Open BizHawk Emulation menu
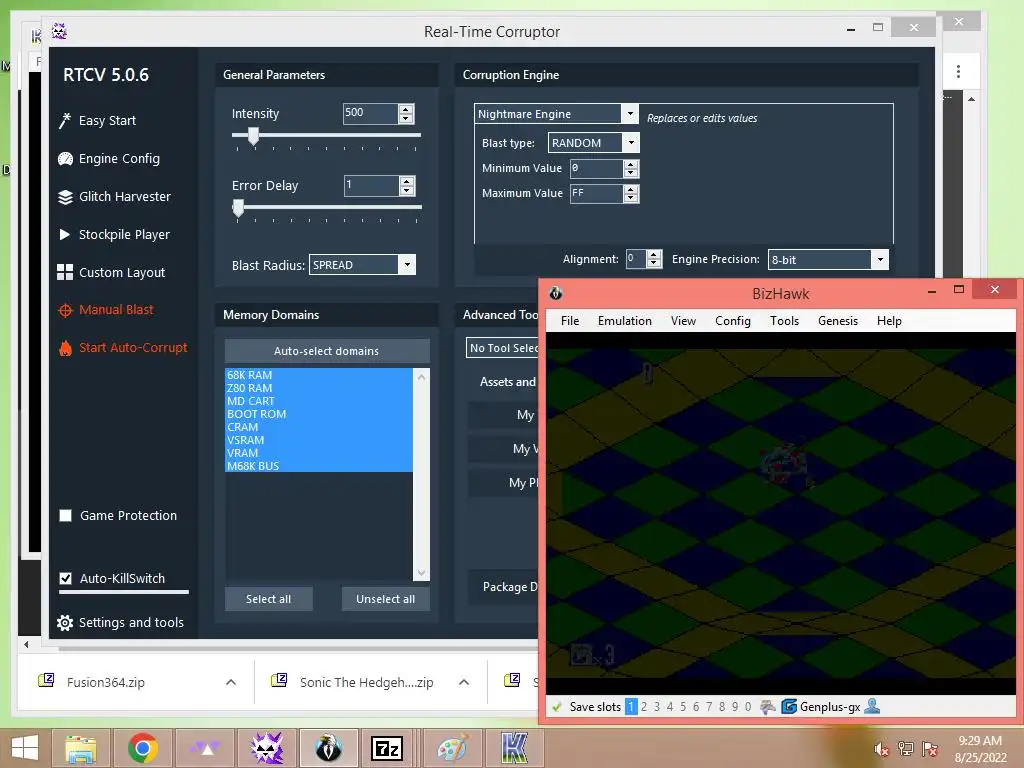This screenshot has width=1024, height=768. [x=625, y=321]
